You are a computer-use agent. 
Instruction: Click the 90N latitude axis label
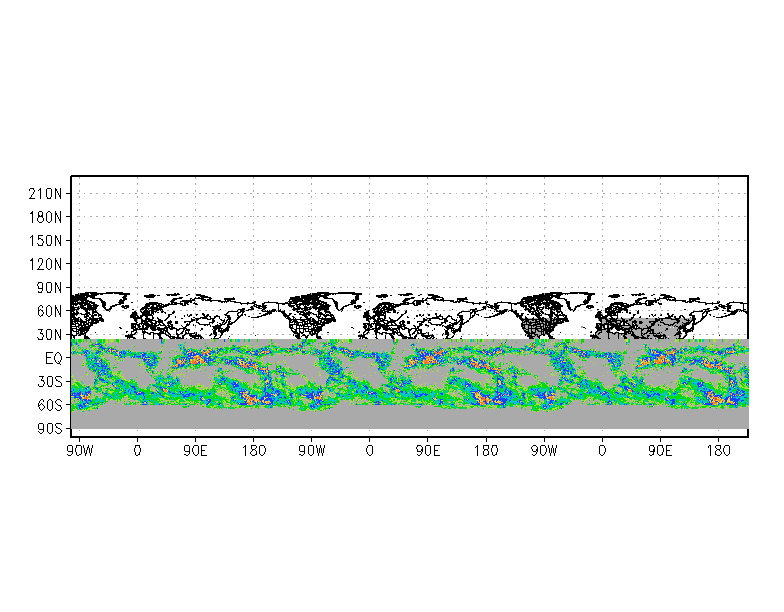click(x=50, y=288)
